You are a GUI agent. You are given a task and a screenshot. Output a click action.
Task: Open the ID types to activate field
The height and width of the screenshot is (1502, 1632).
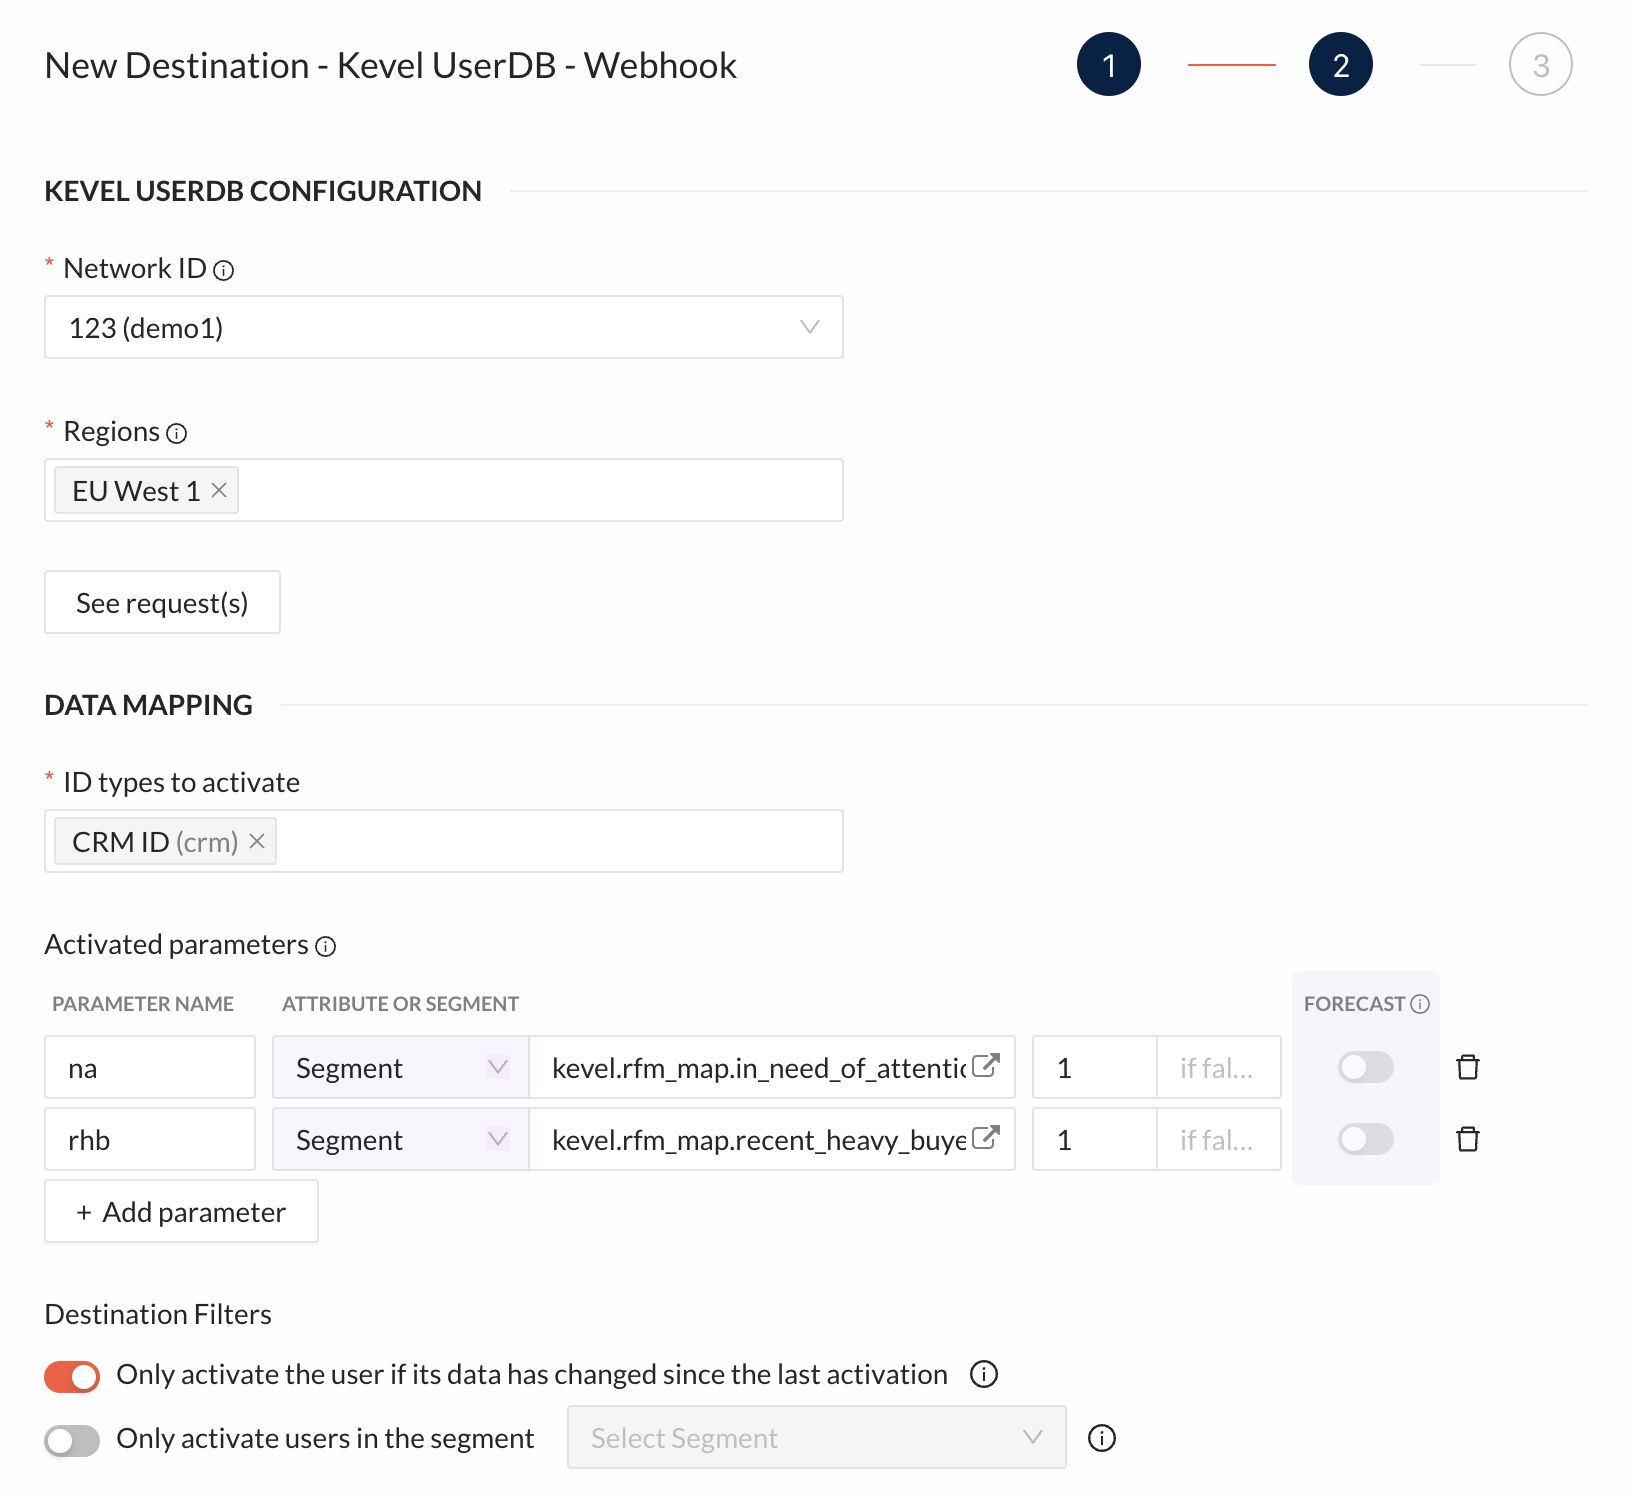[x=444, y=841]
